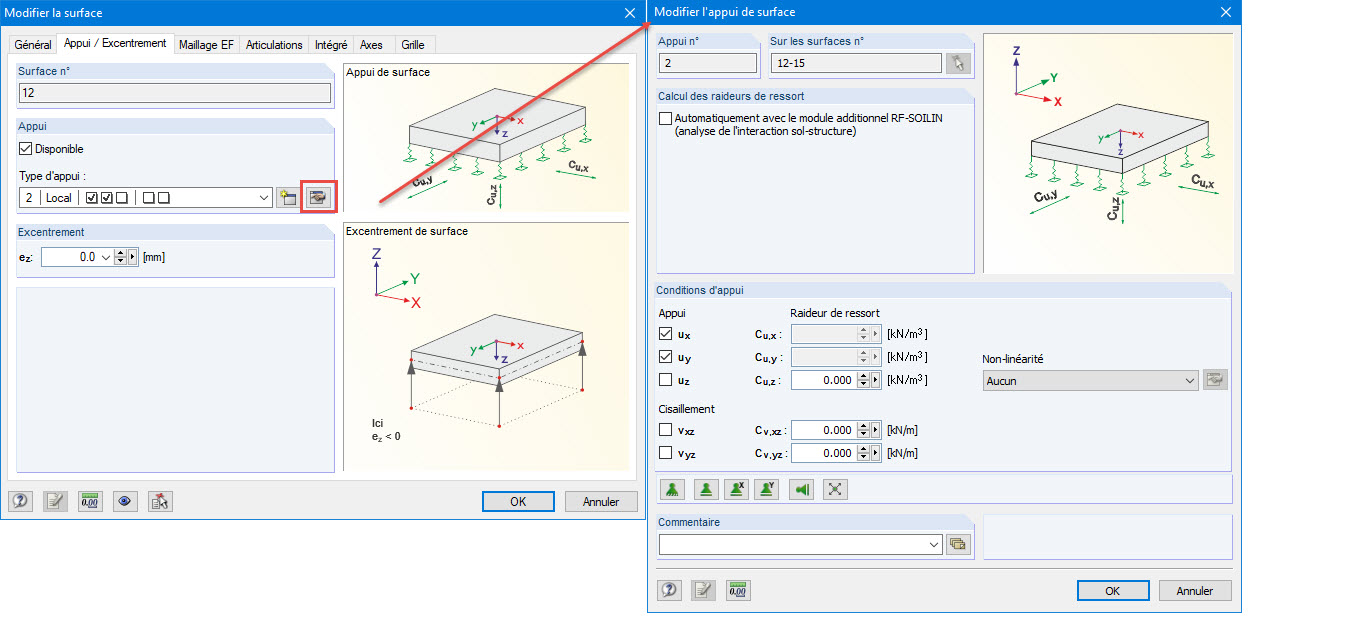Image resolution: width=1350 pixels, height=644 pixels.
Task: Adjust the Cv,xz stiffness spinner
Action: point(864,430)
